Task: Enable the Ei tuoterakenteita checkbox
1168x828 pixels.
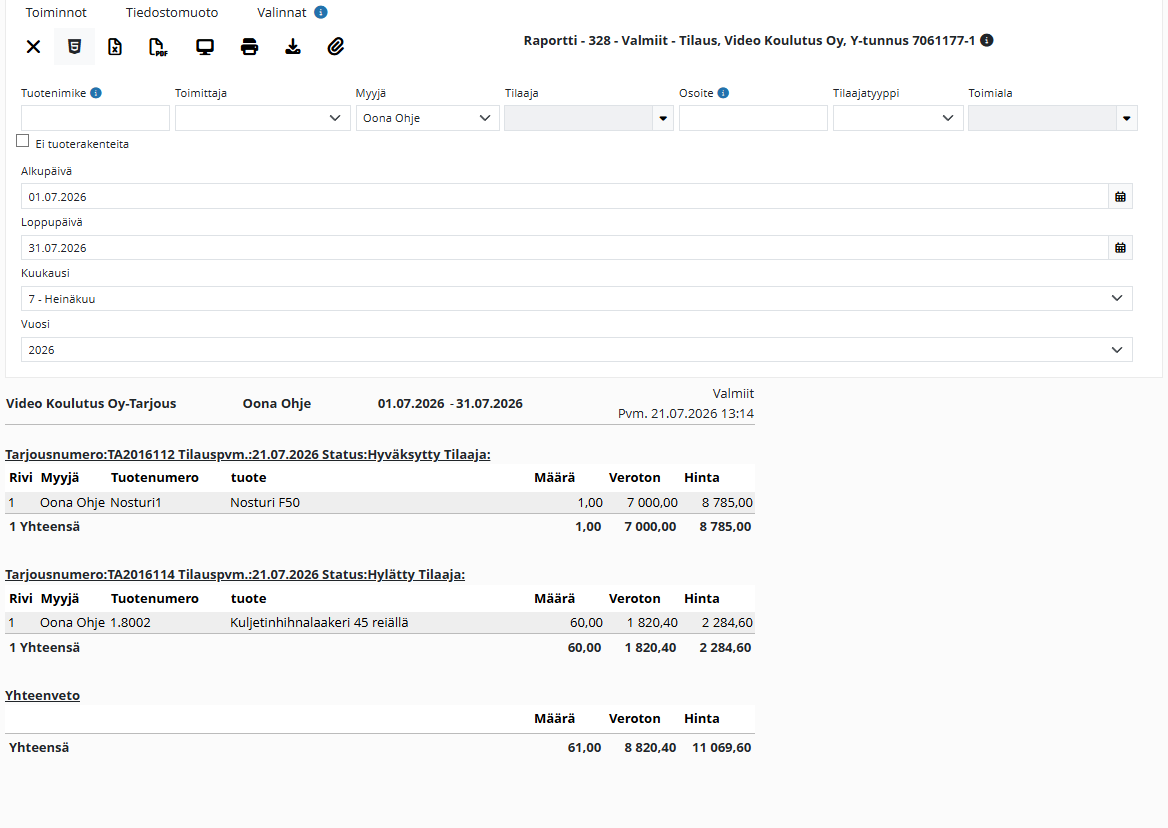Action: click(22, 141)
